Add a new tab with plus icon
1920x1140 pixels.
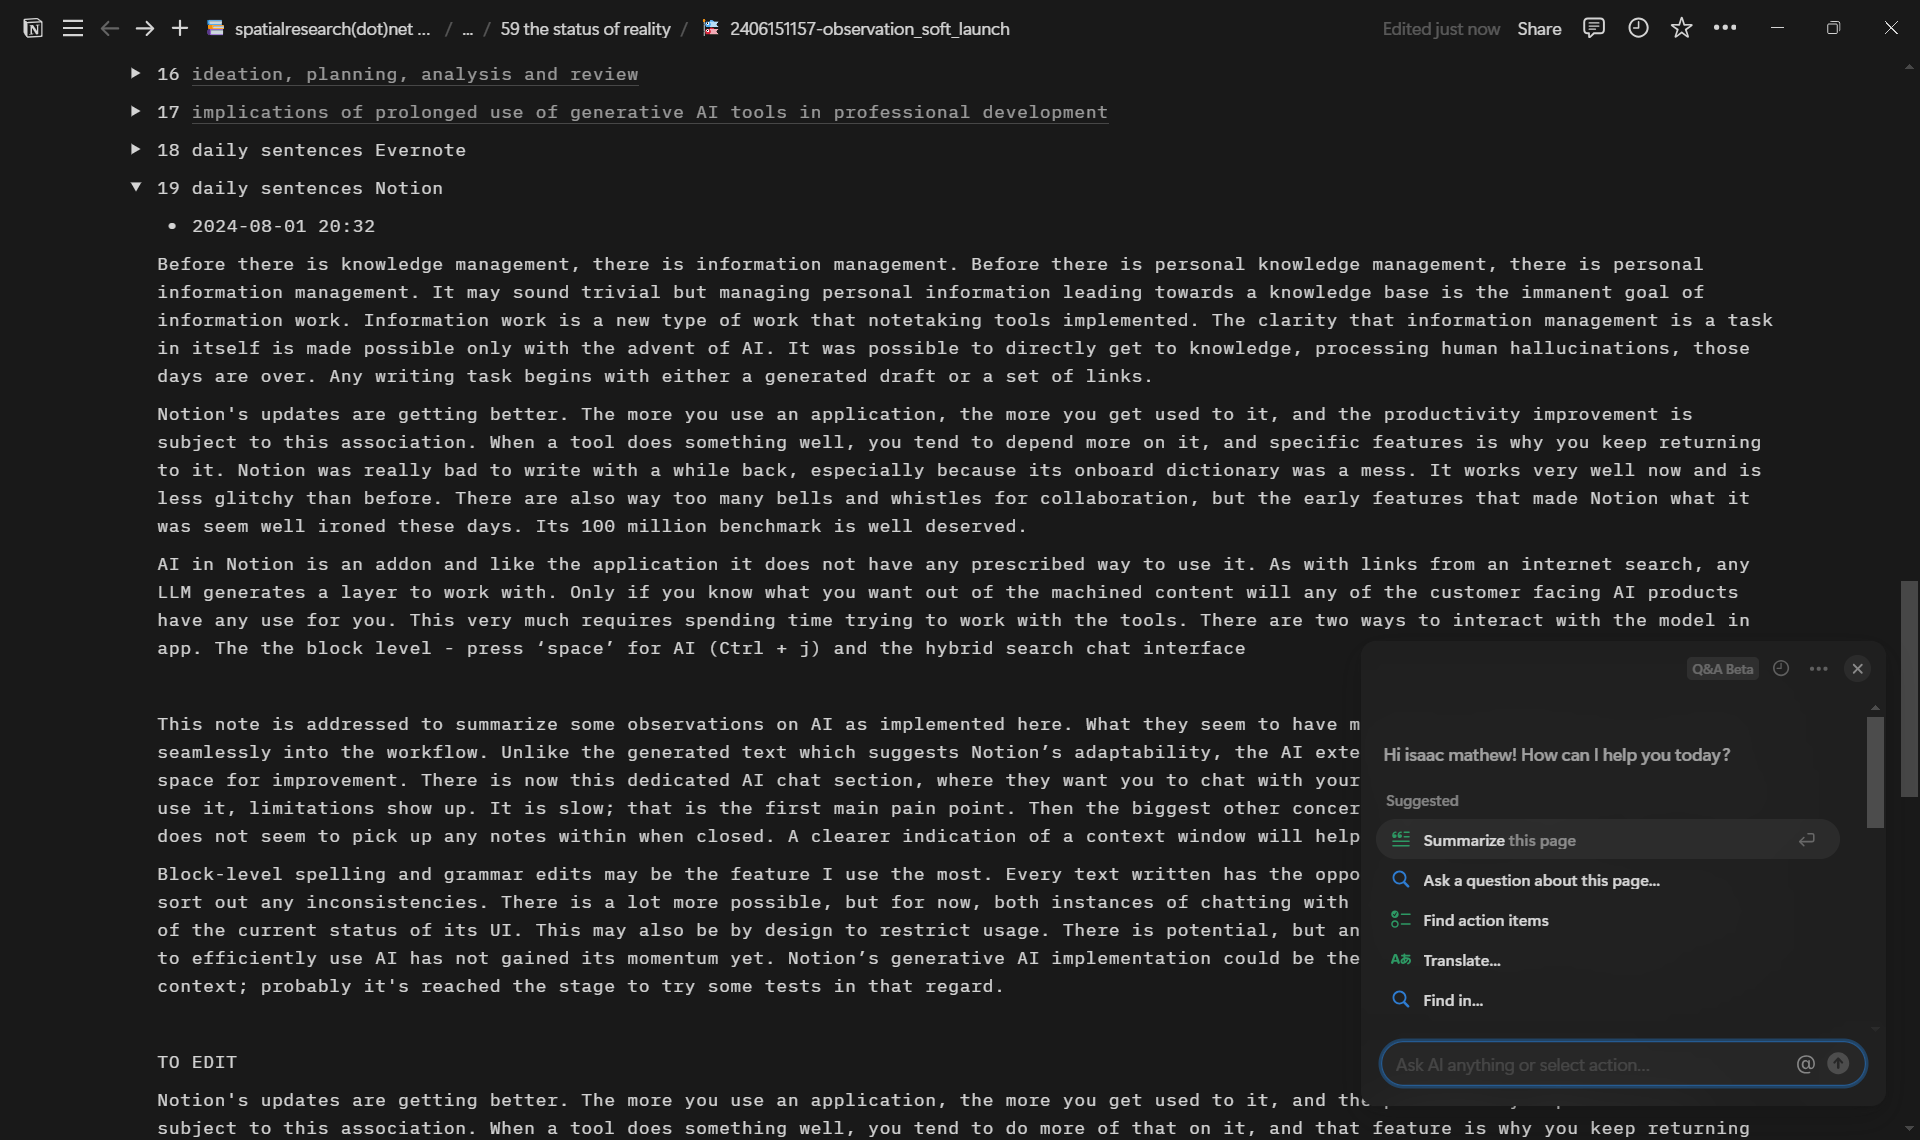pos(180,28)
